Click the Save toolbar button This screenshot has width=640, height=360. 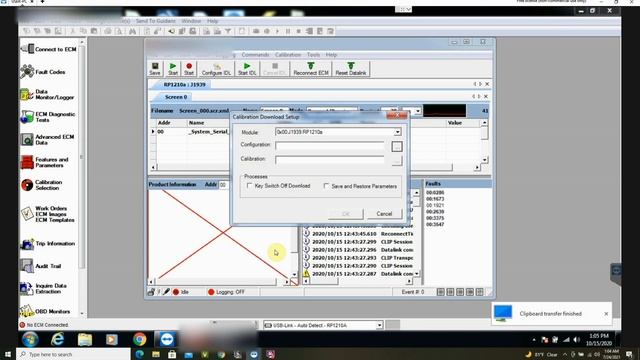(155, 69)
